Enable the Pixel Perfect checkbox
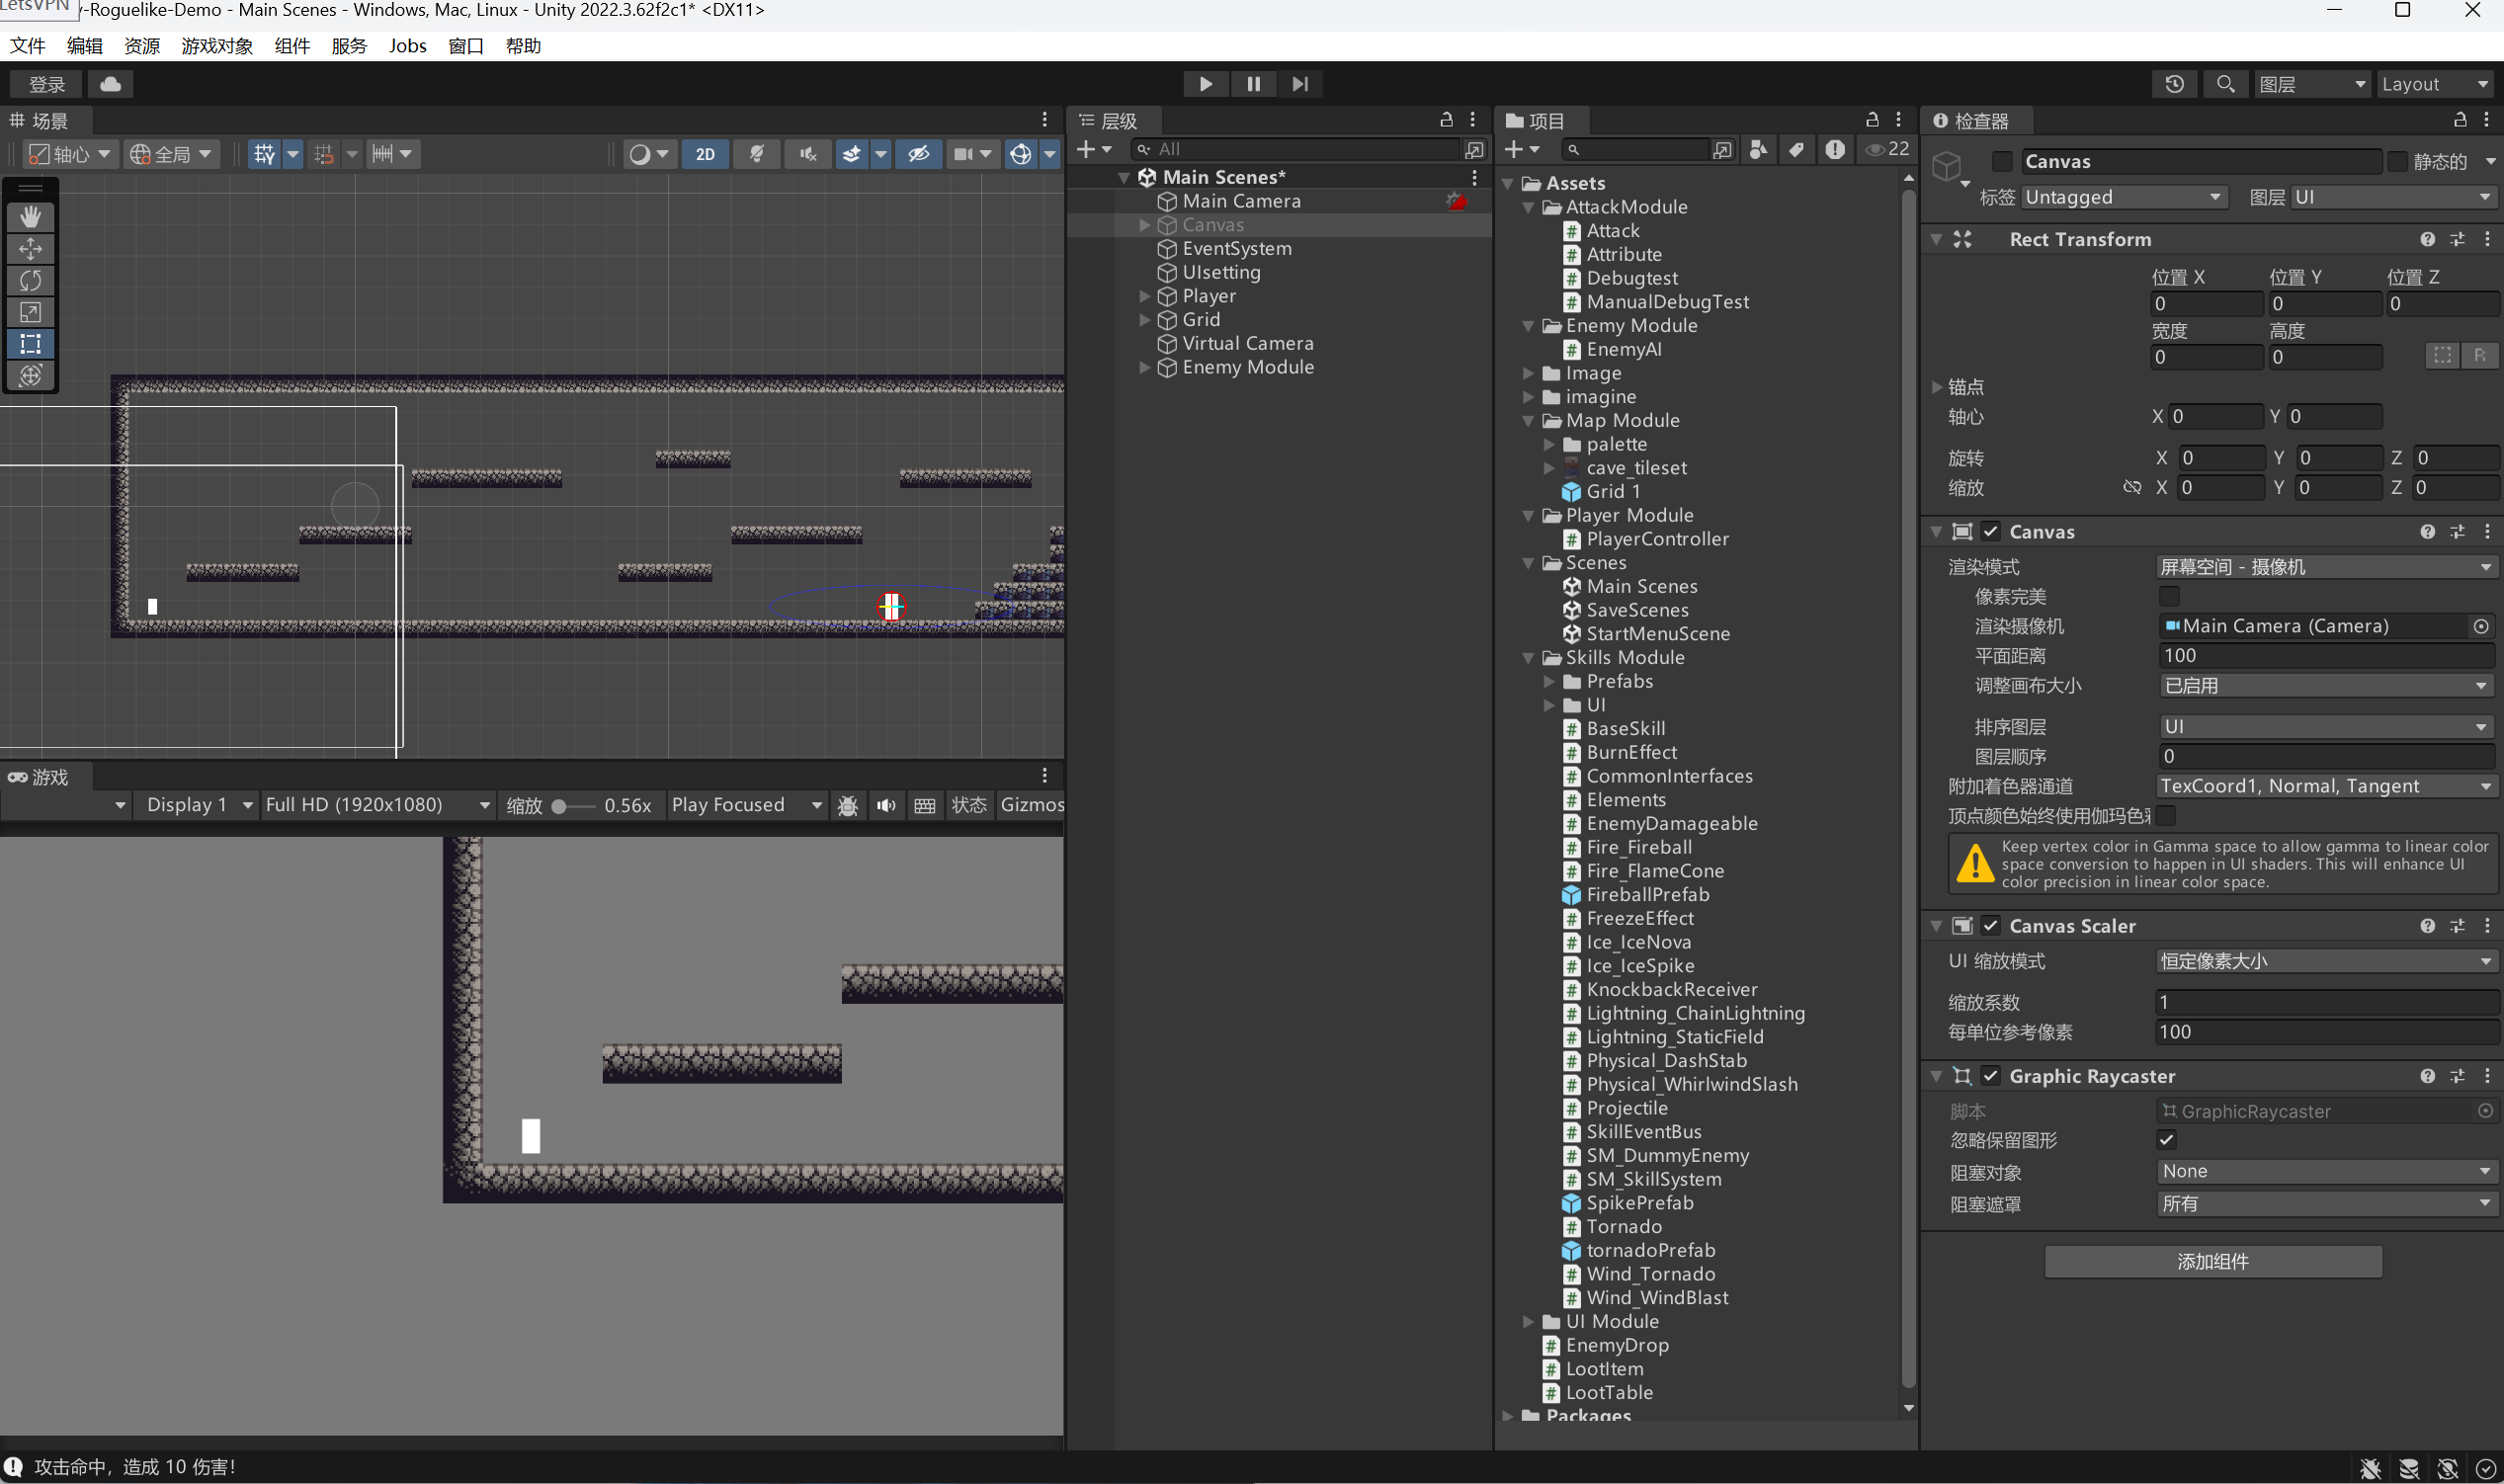The width and height of the screenshot is (2504, 1484). point(2168,597)
